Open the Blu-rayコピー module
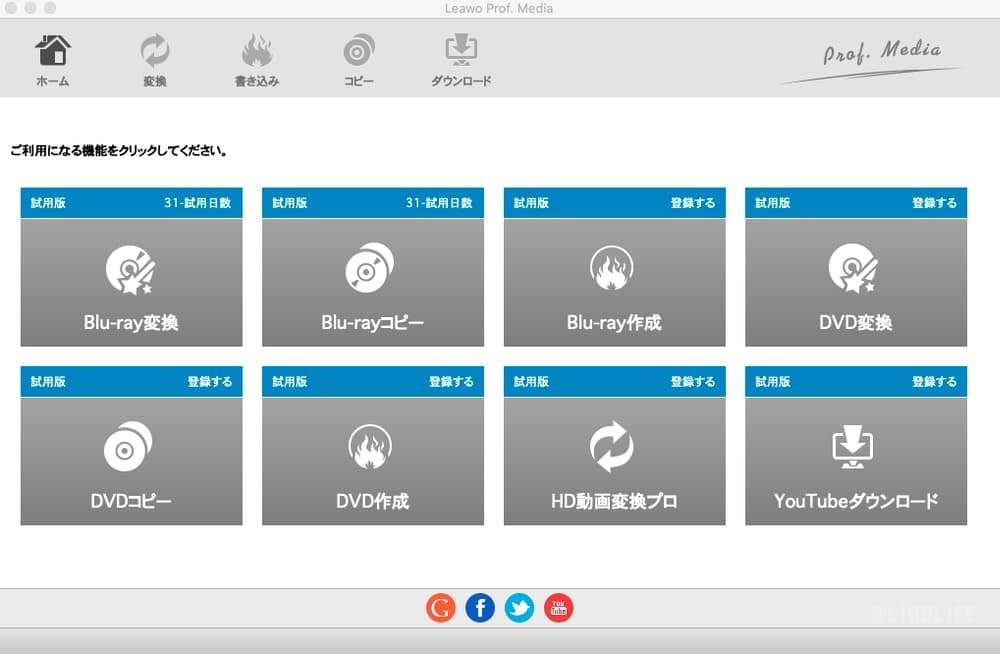This screenshot has width=1000, height=654. 372,280
